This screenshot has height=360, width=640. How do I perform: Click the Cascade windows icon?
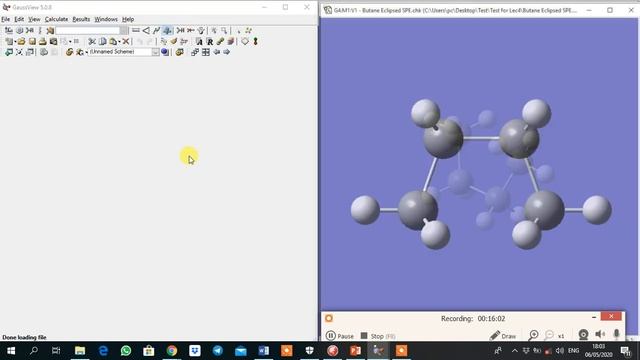point(195,52)
